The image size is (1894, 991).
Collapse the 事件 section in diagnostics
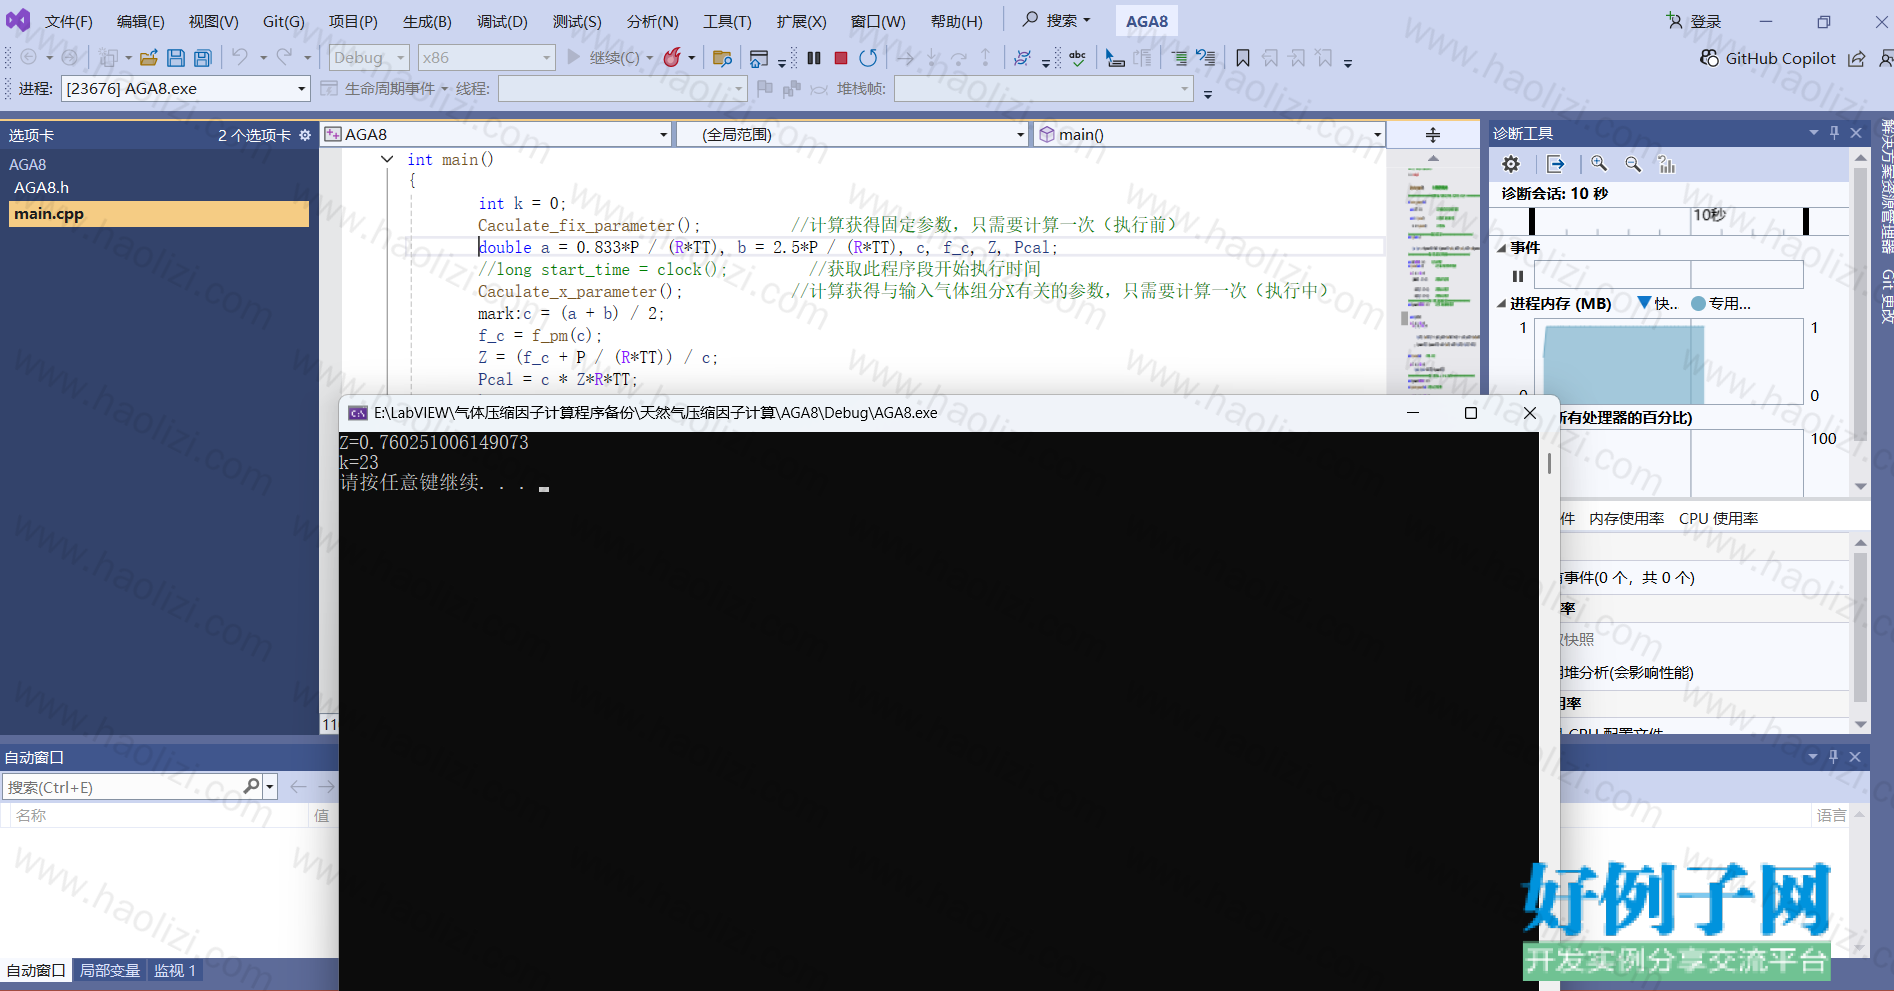pos(1501,248)
